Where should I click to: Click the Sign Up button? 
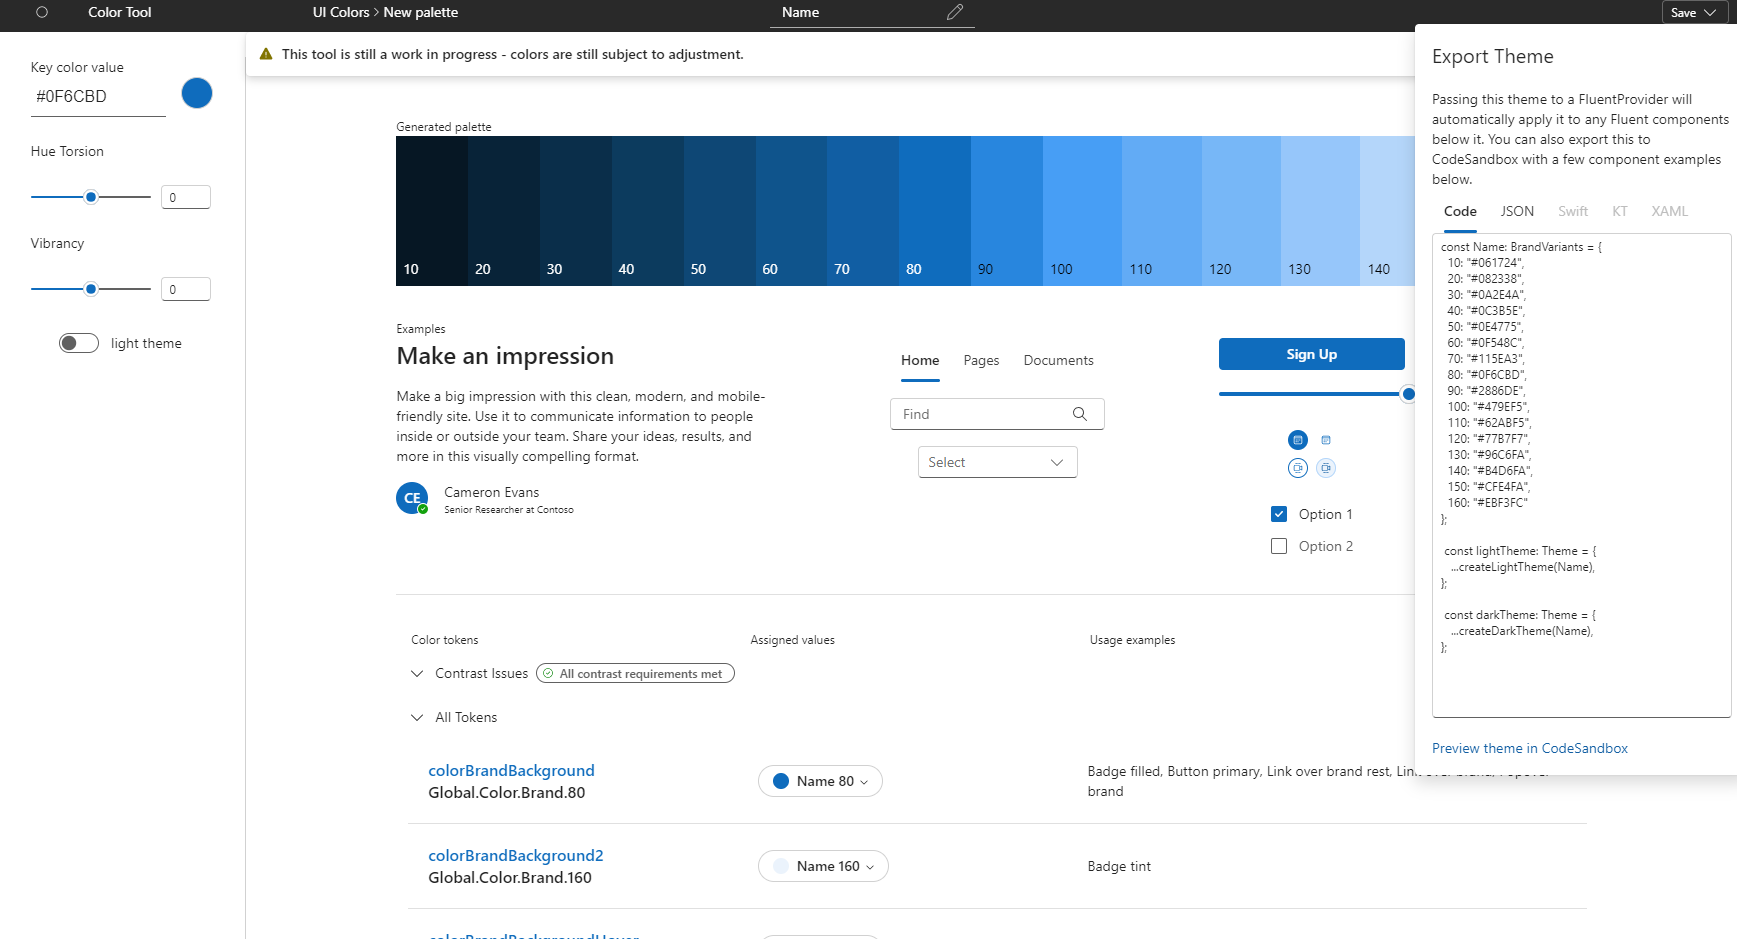pyautogui.click(x=1311, y=354)
